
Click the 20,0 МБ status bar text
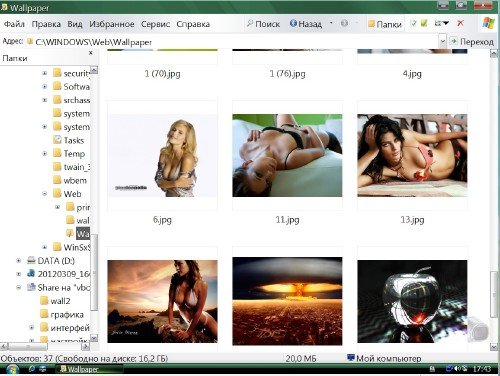[301, 358]
